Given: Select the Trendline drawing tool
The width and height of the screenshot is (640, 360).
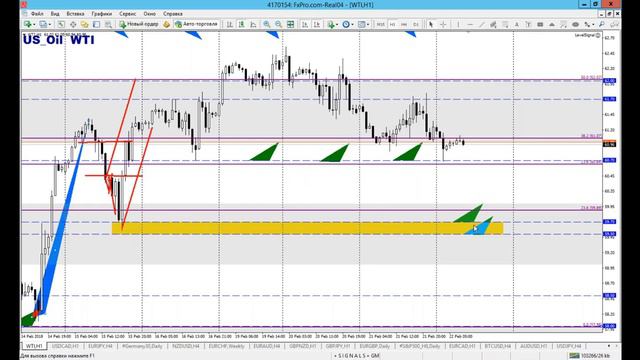Looking at the screenshot, I should (482, 24).
